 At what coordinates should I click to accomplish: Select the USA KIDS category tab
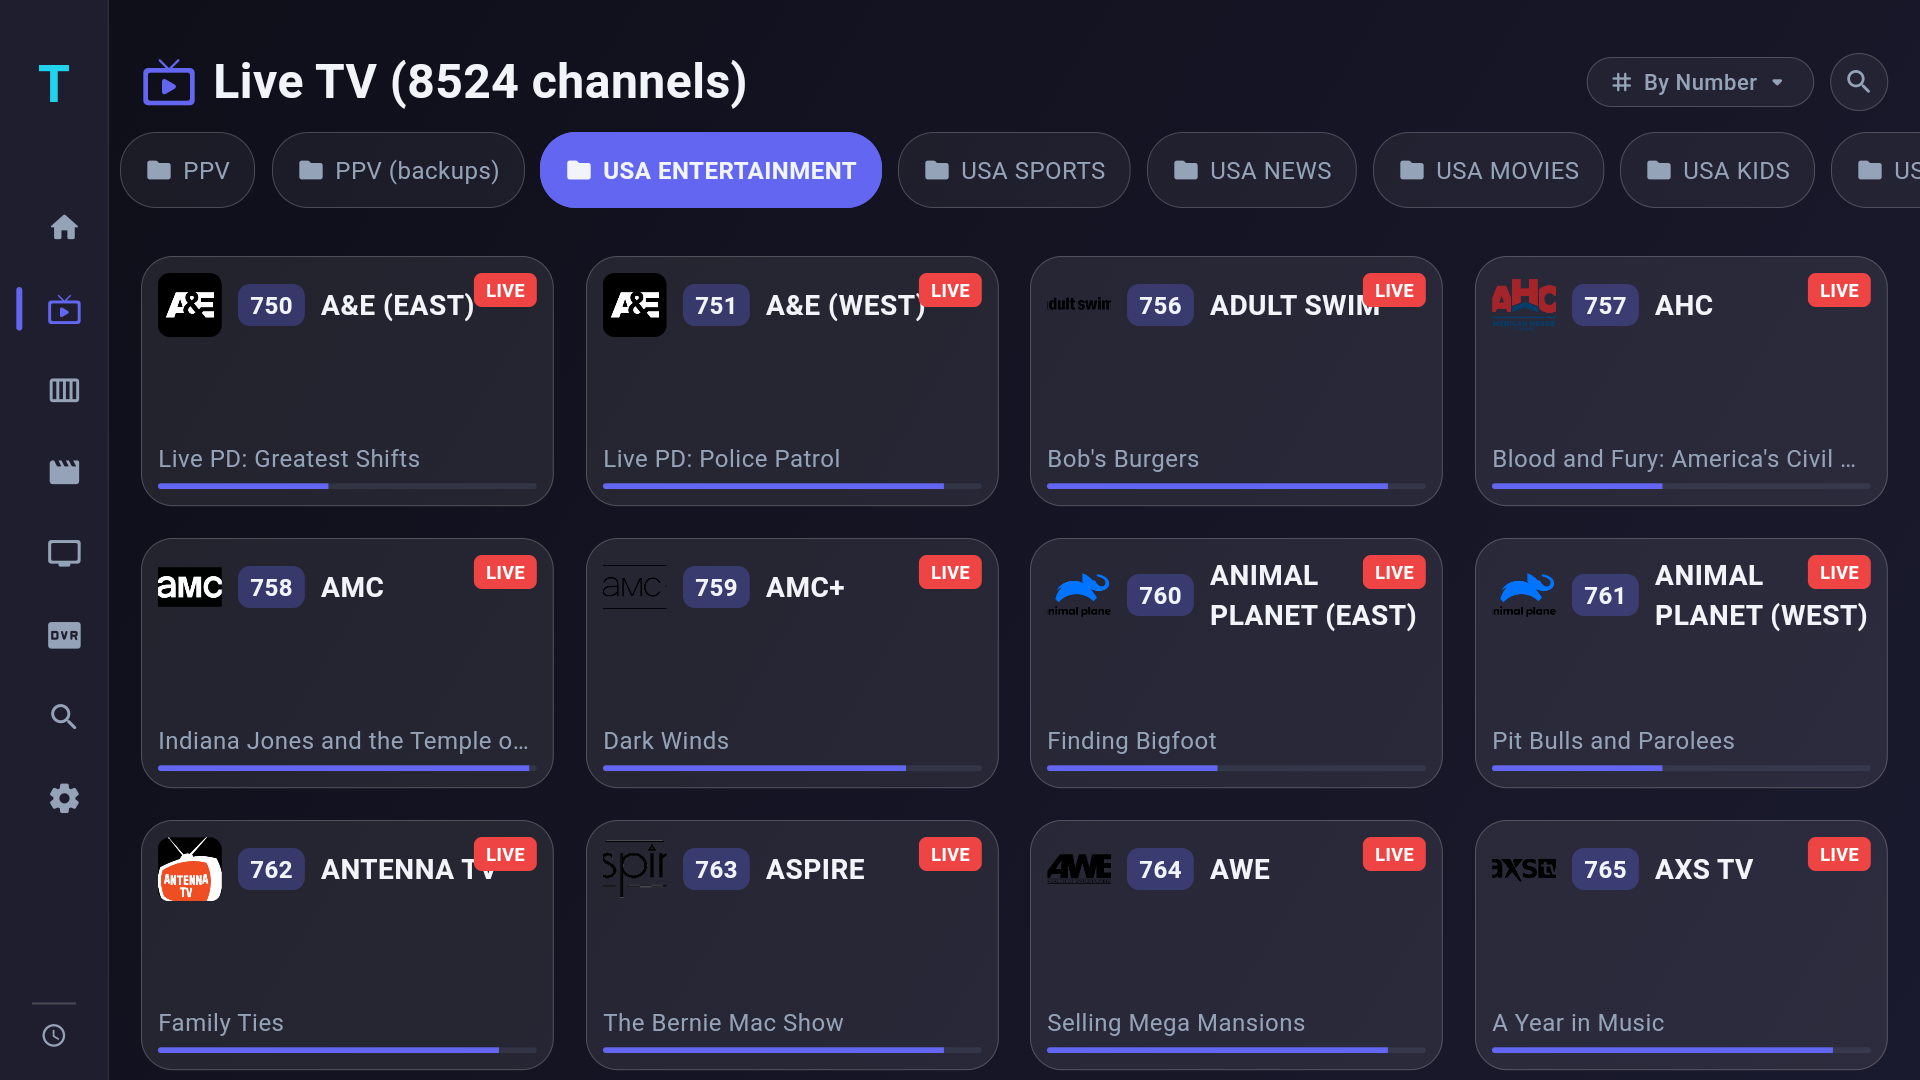[x=1718, y=170]
